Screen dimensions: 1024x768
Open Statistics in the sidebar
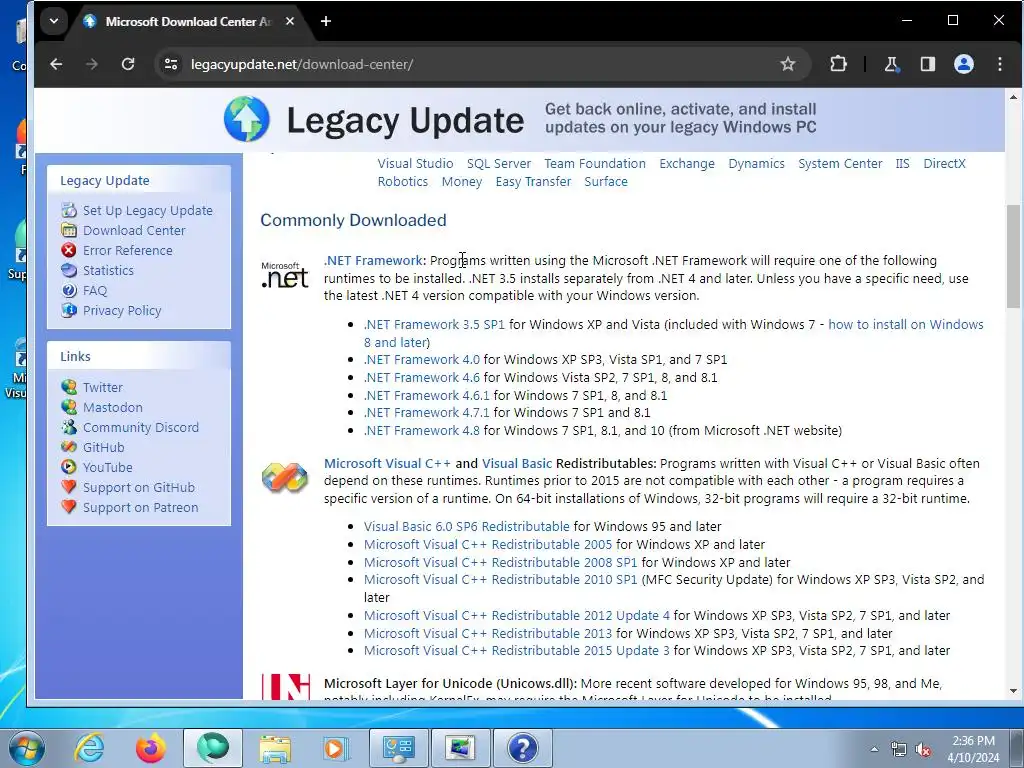[108, 270]
